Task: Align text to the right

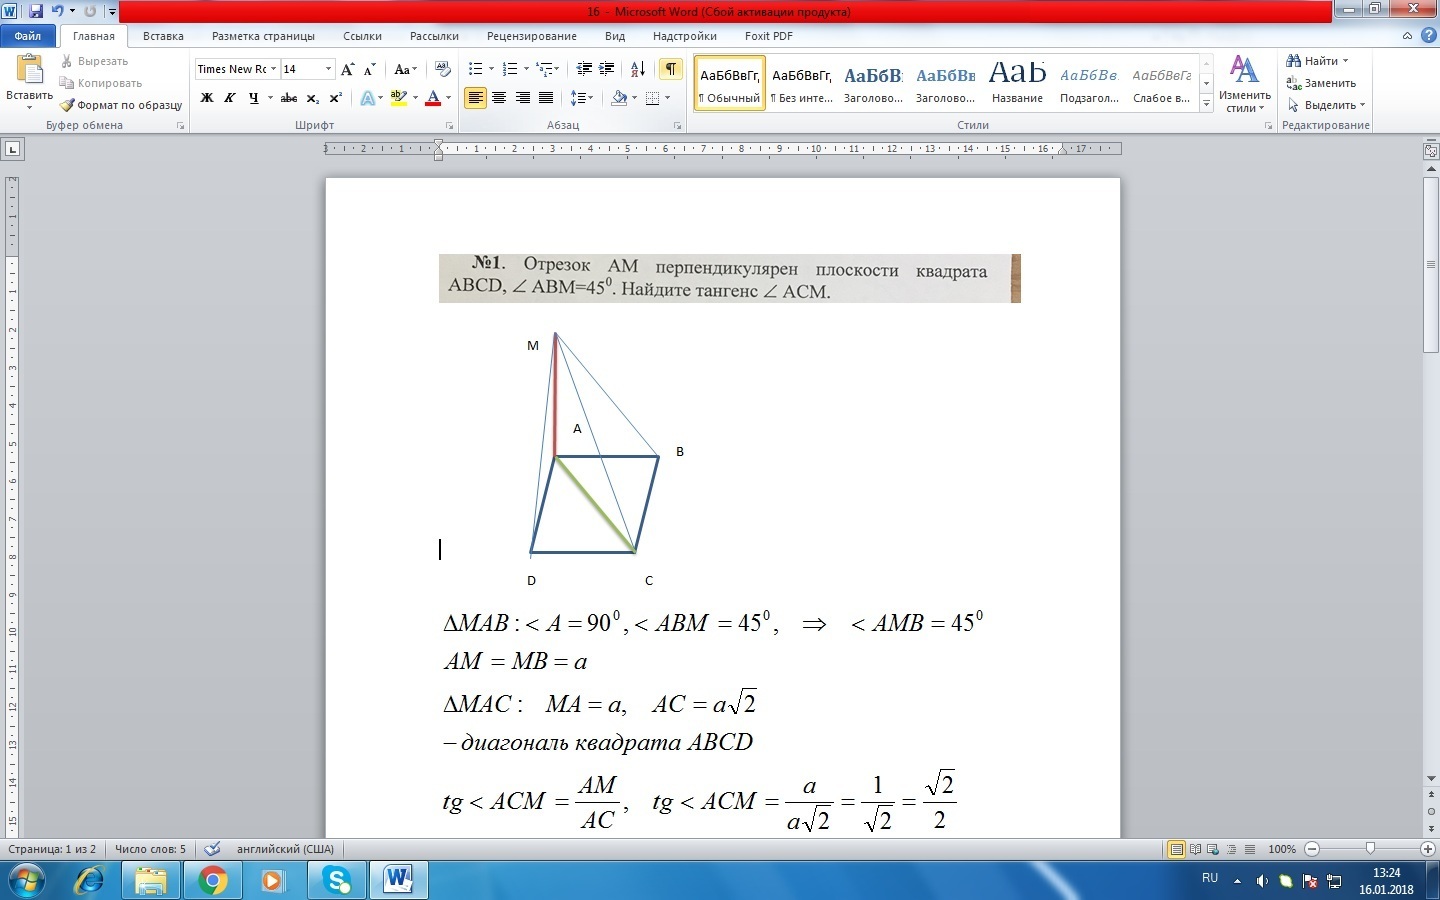Action: [522, 98]
